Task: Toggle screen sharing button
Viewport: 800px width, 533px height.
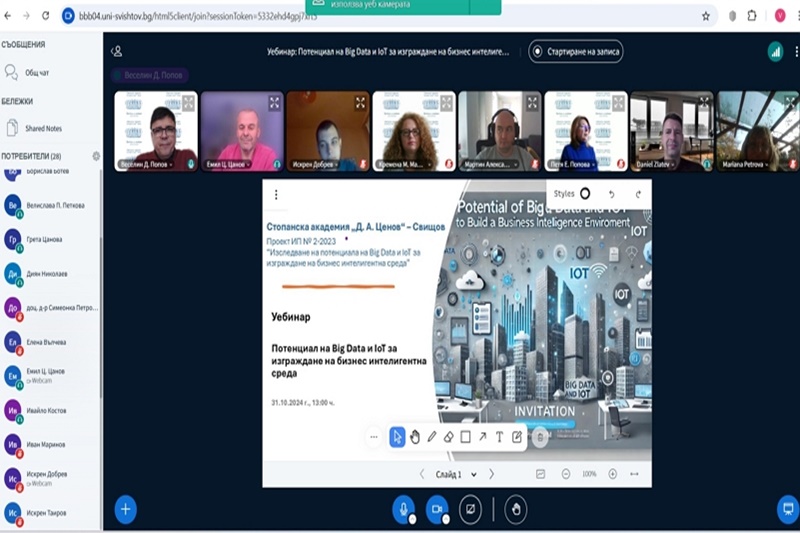Action: point(470,509)
